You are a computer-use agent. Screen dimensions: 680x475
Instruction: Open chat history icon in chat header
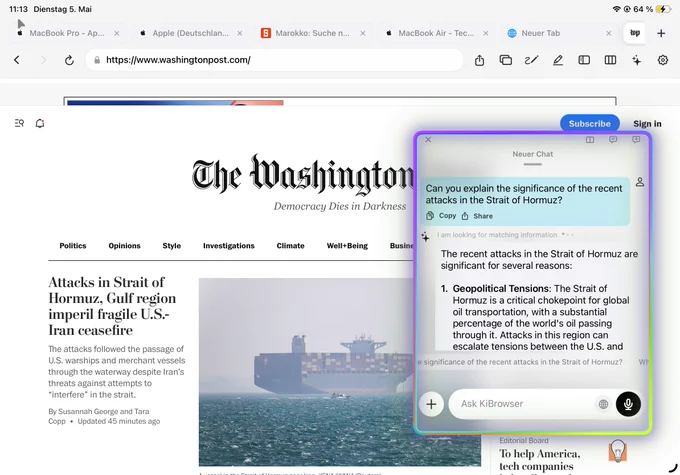(x=613, y=139)
